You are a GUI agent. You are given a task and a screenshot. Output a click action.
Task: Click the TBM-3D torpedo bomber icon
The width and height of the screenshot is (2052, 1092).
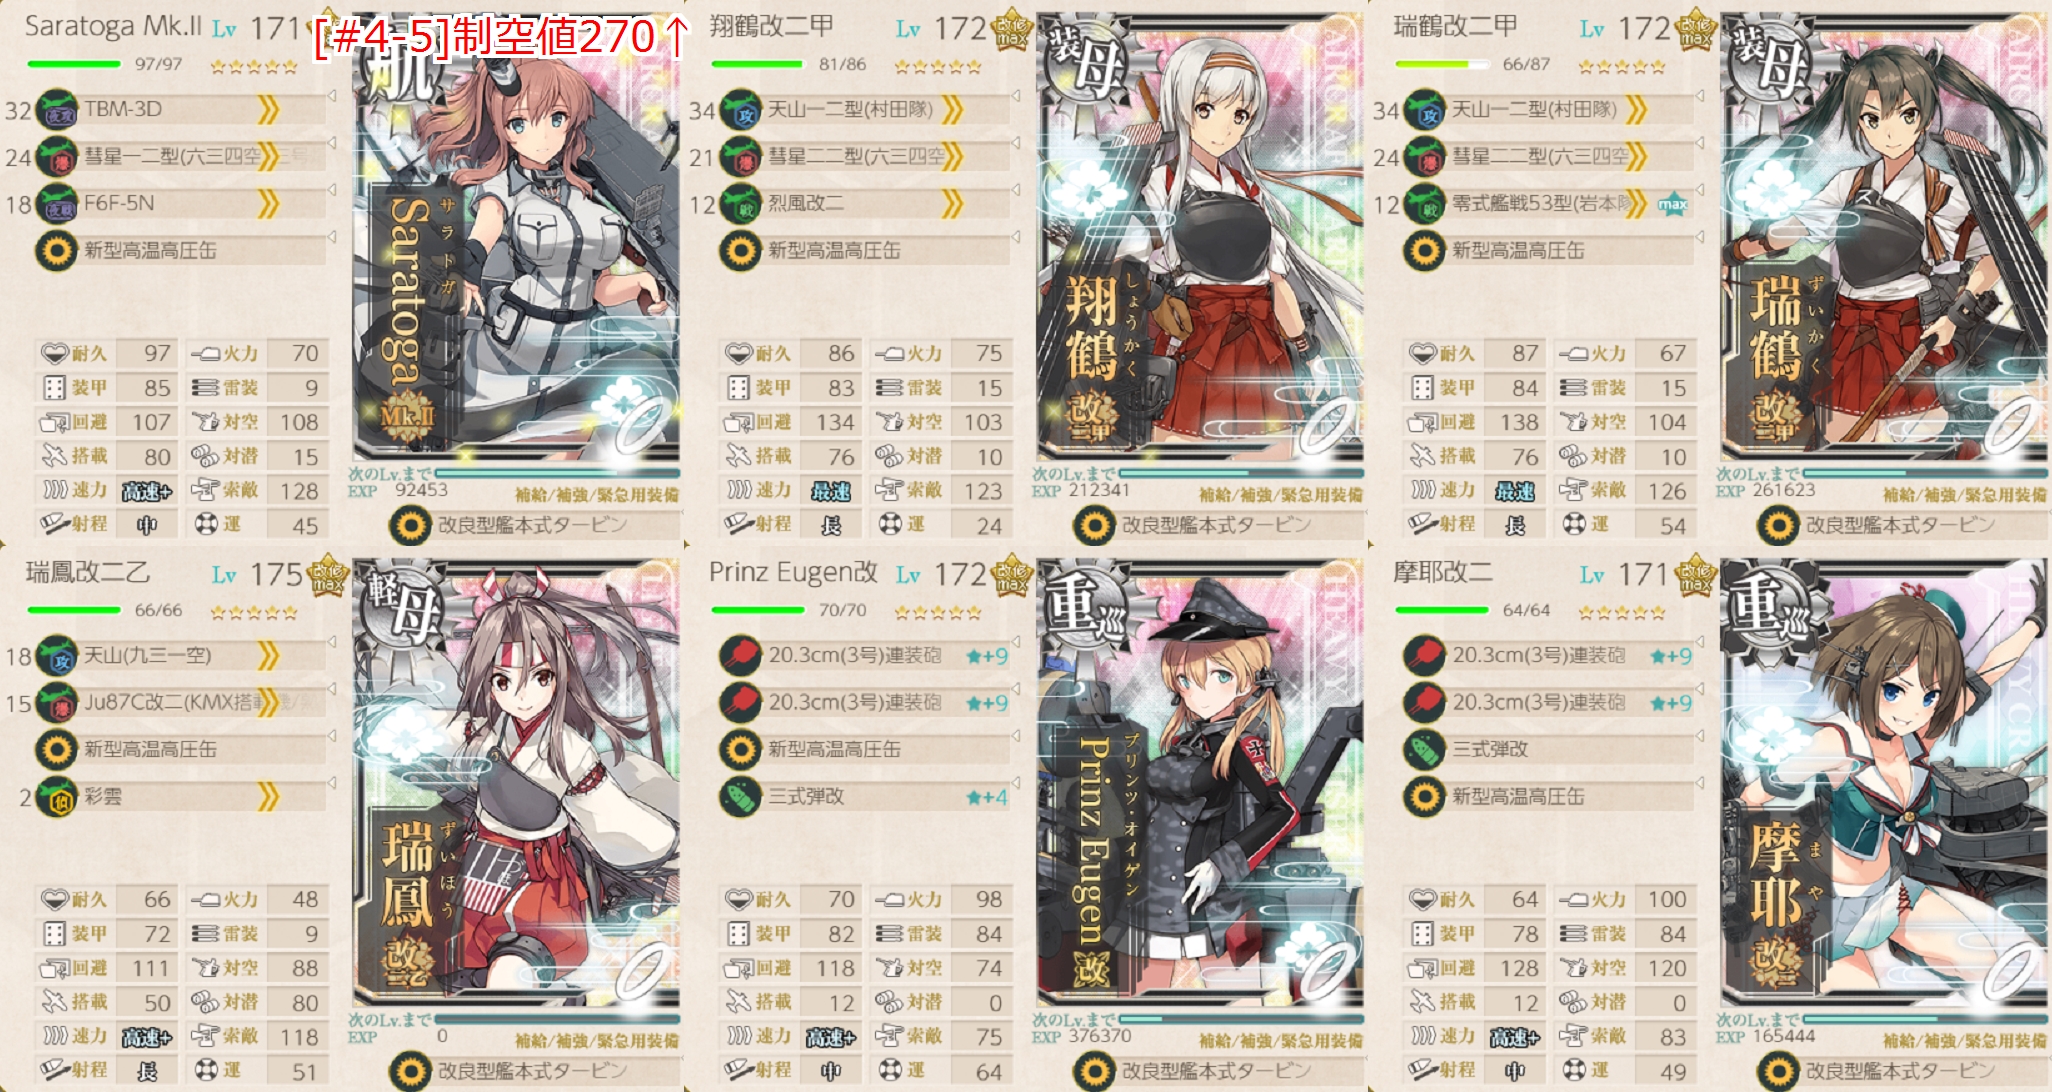(57, 110)
